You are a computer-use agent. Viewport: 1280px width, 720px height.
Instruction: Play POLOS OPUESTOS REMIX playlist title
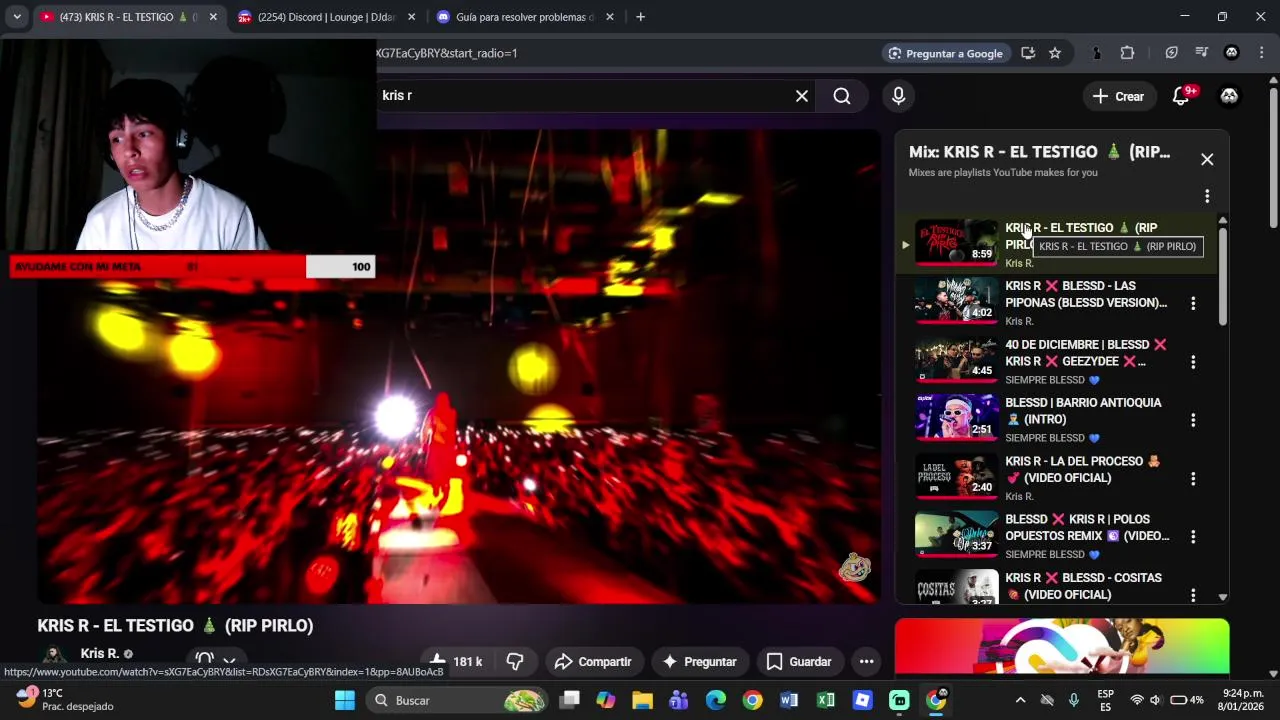pos(1087,527)
